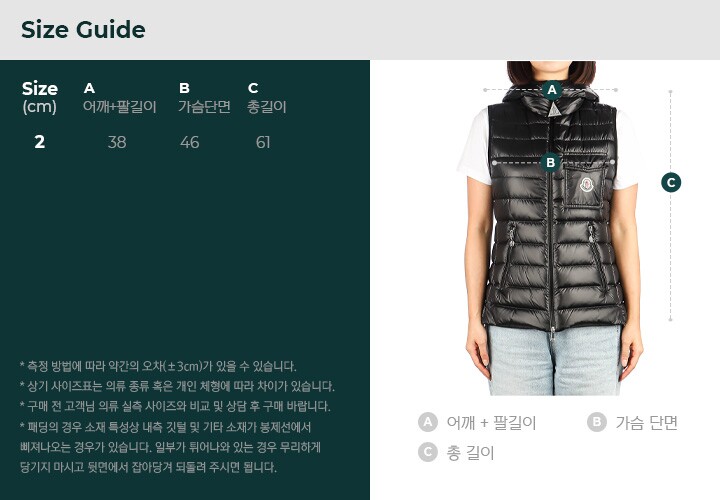Click the value 46 in the table

pos(190,142)
